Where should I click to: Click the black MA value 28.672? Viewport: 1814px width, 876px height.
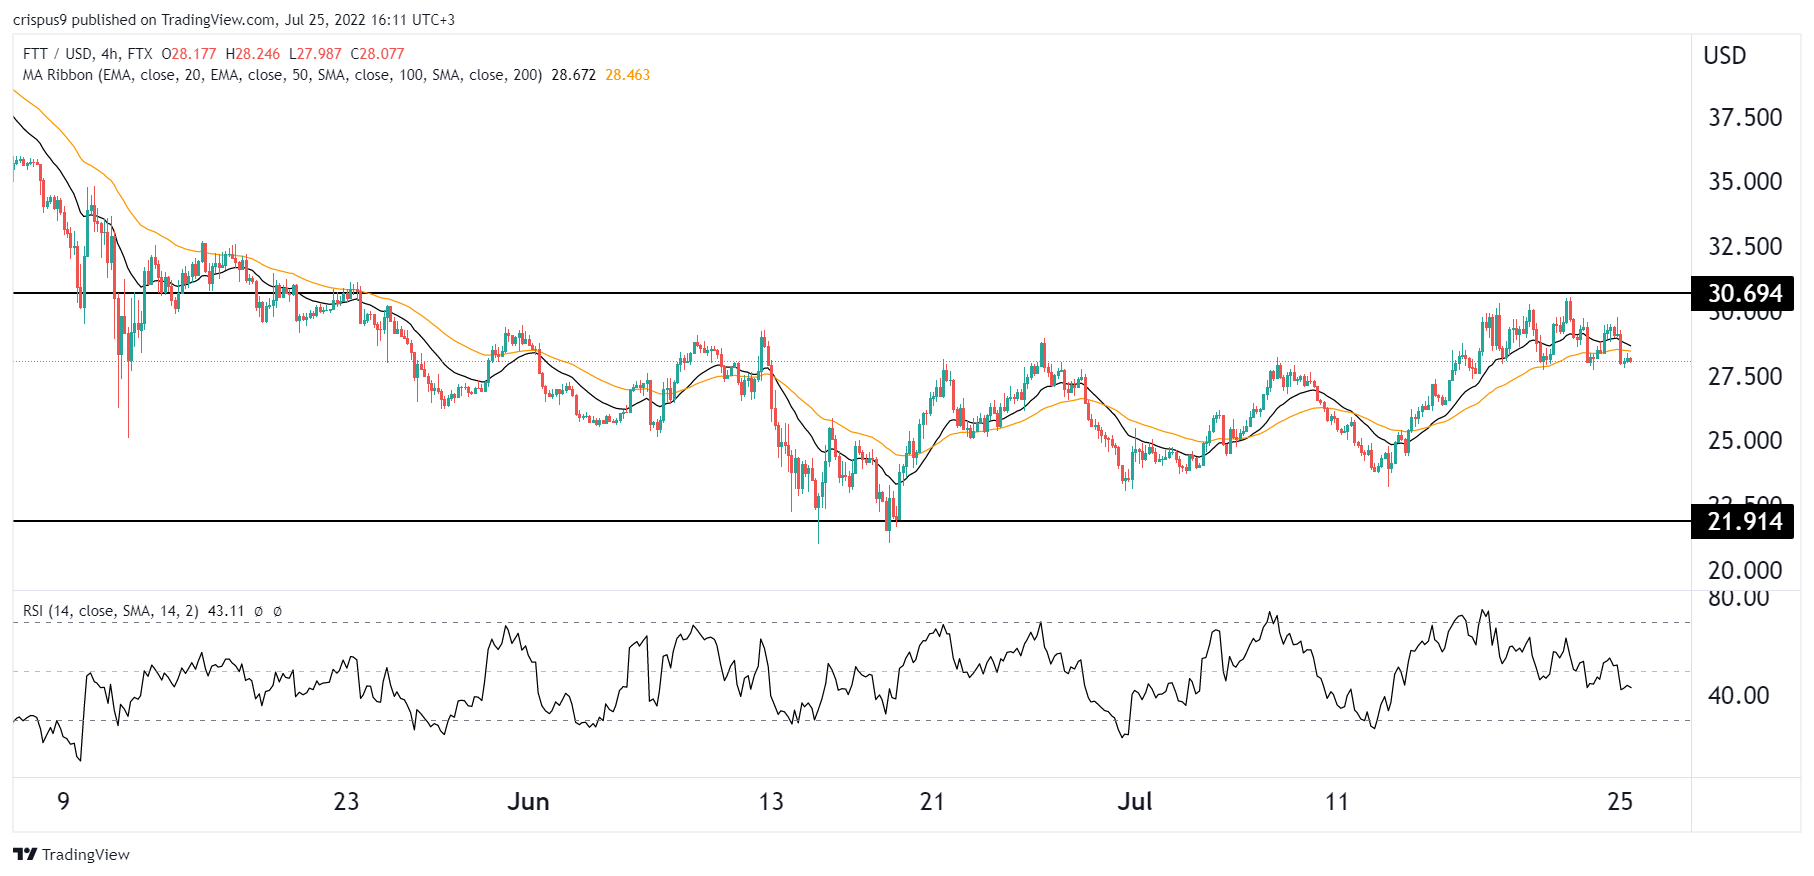pyautogui.click(x=574, y=75)
